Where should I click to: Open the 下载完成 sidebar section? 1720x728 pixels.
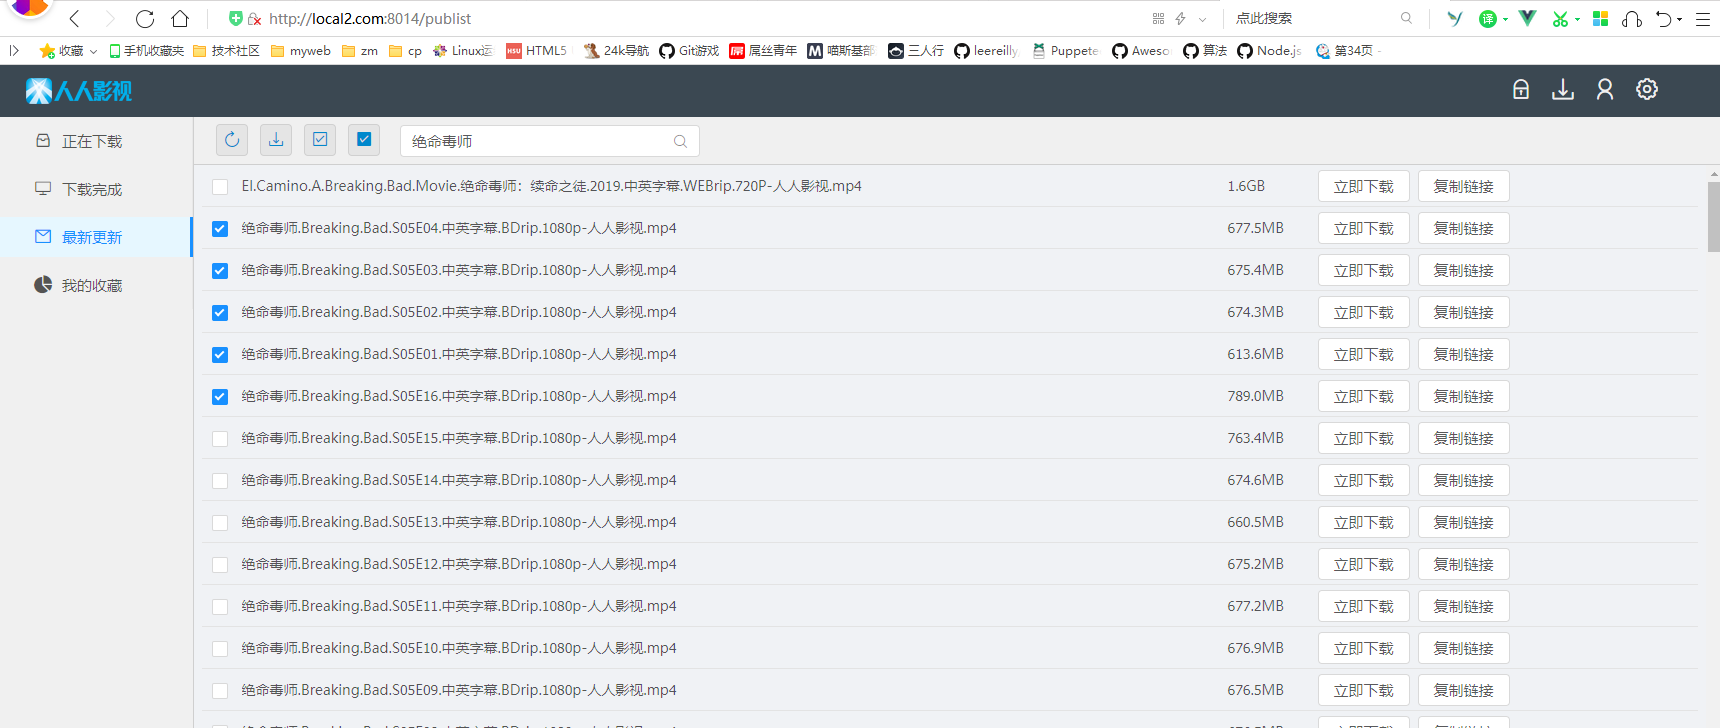(x=96, y=189)
